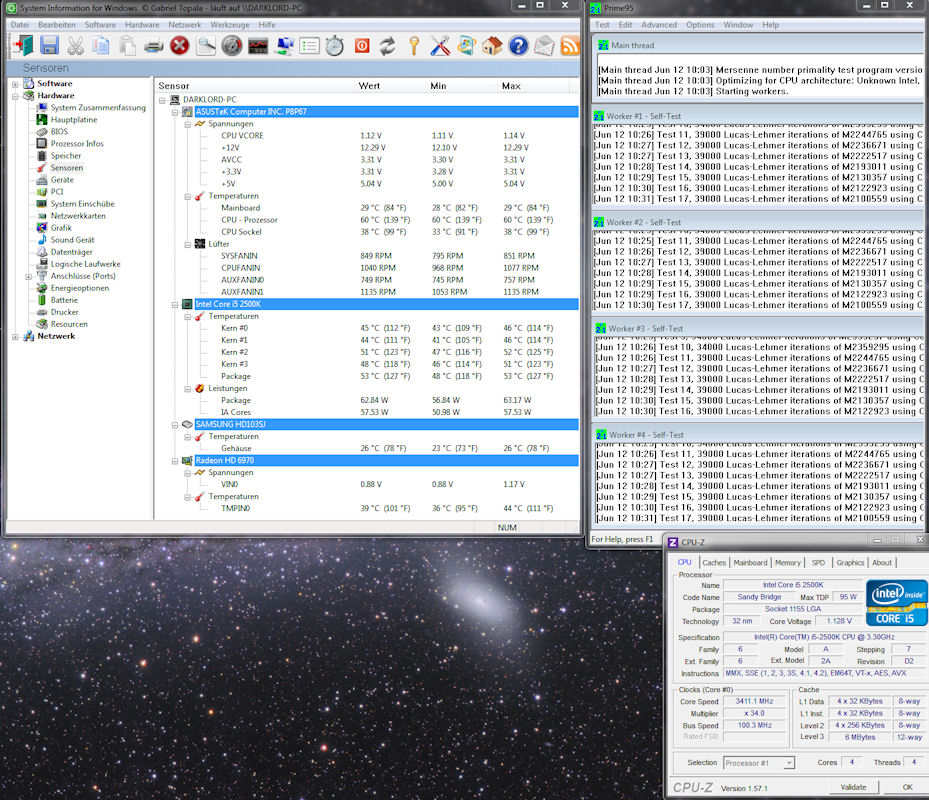Expand the Netzwerk tree node
This screenshot has height=800, width=929.
tap(15, 336)
